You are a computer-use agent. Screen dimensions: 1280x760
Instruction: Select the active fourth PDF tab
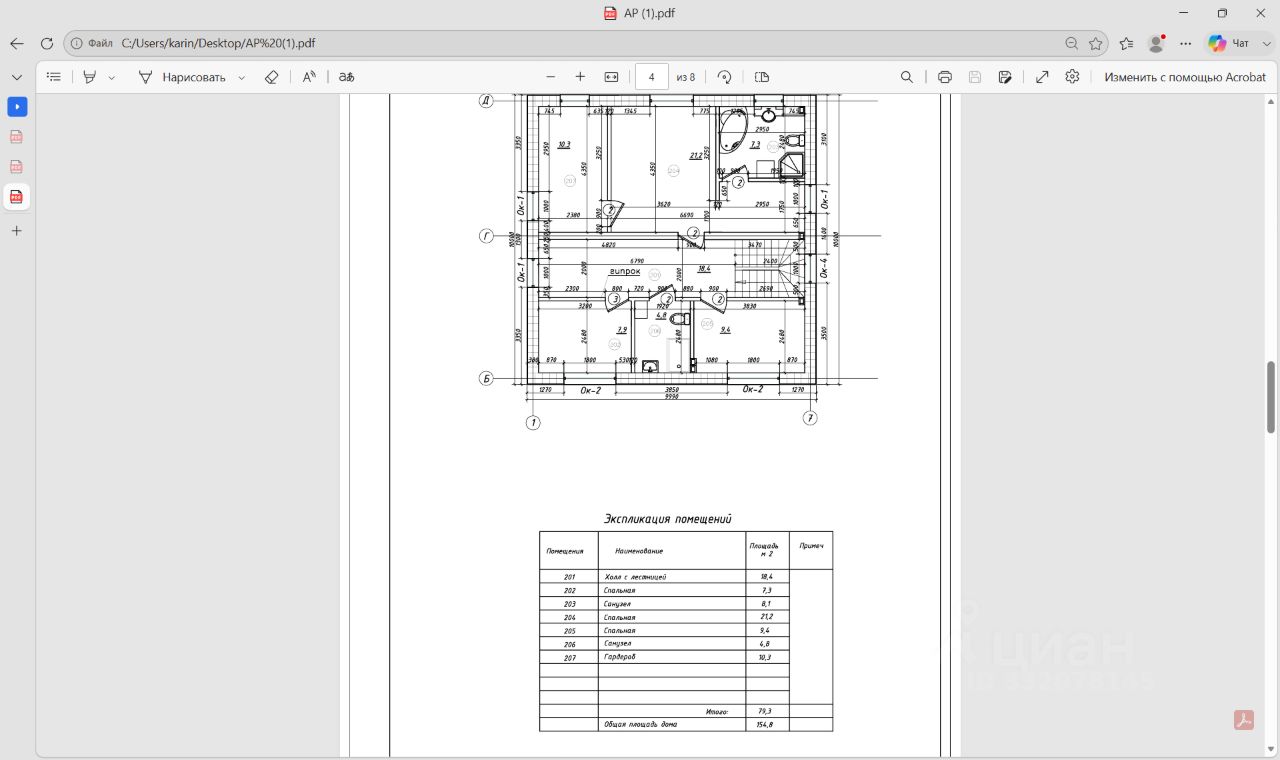(17, 197)
